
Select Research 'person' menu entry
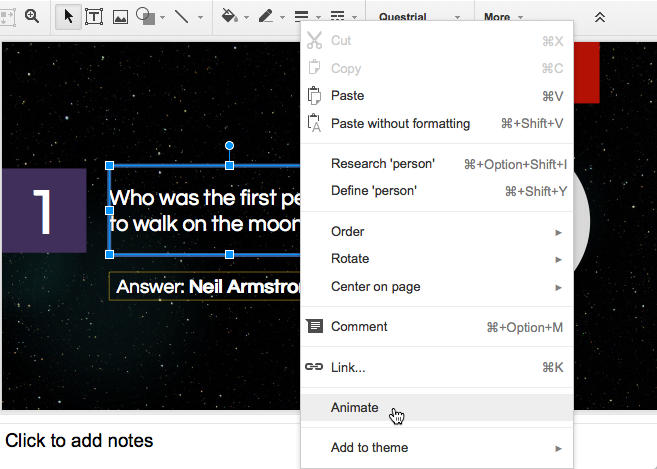(437, 163)
